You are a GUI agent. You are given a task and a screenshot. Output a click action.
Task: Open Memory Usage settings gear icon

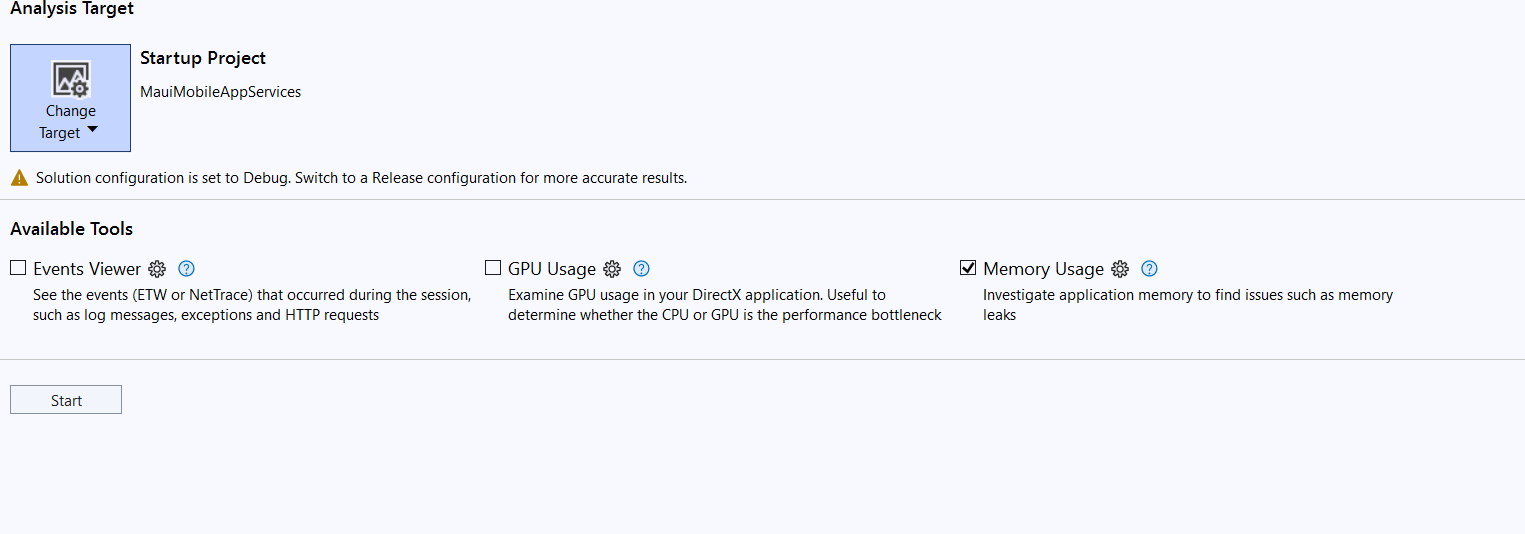click(x=1120, y=269)
